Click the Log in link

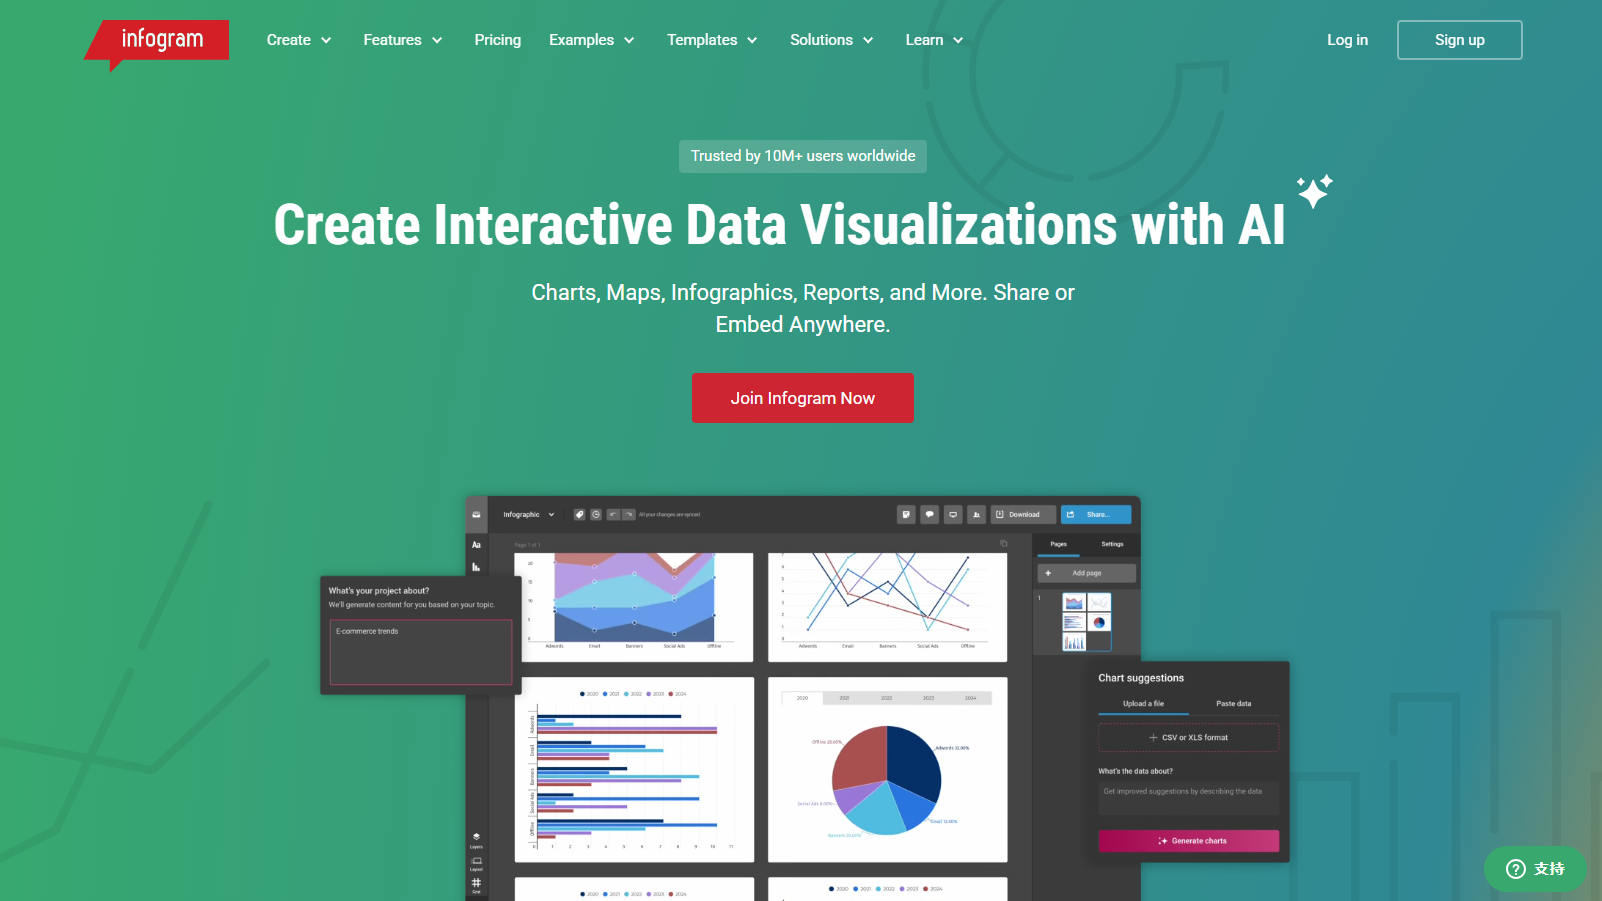(x=1347, y=40)
